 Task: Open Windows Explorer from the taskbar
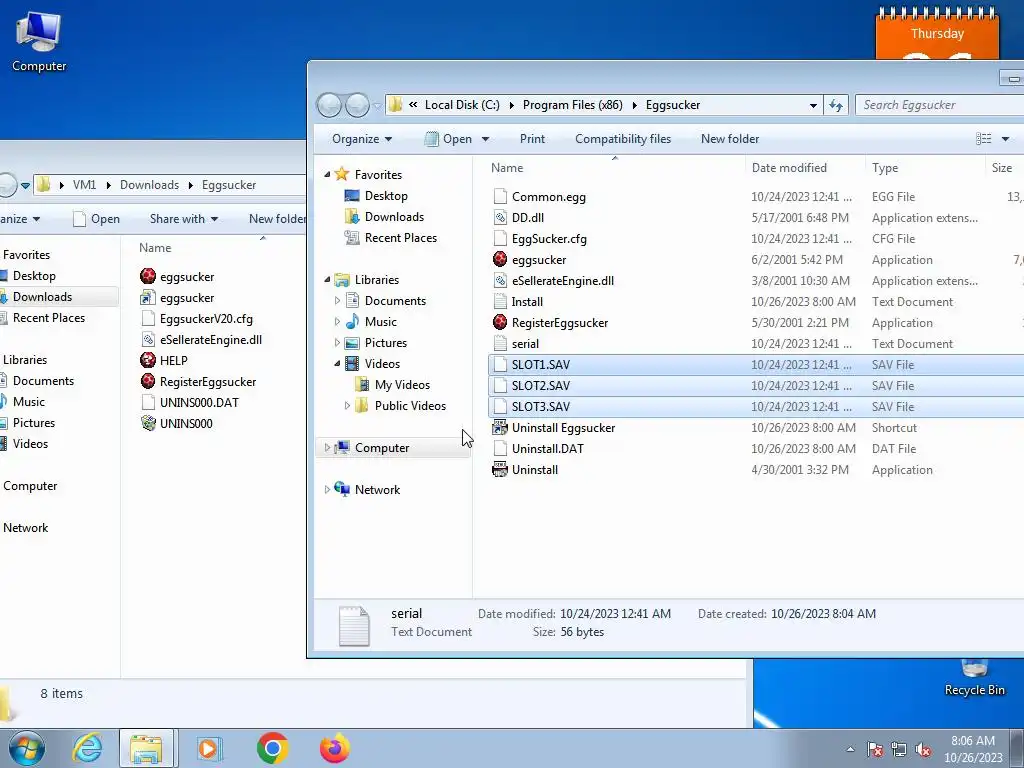pyautogui.click(x=146, y=748)
